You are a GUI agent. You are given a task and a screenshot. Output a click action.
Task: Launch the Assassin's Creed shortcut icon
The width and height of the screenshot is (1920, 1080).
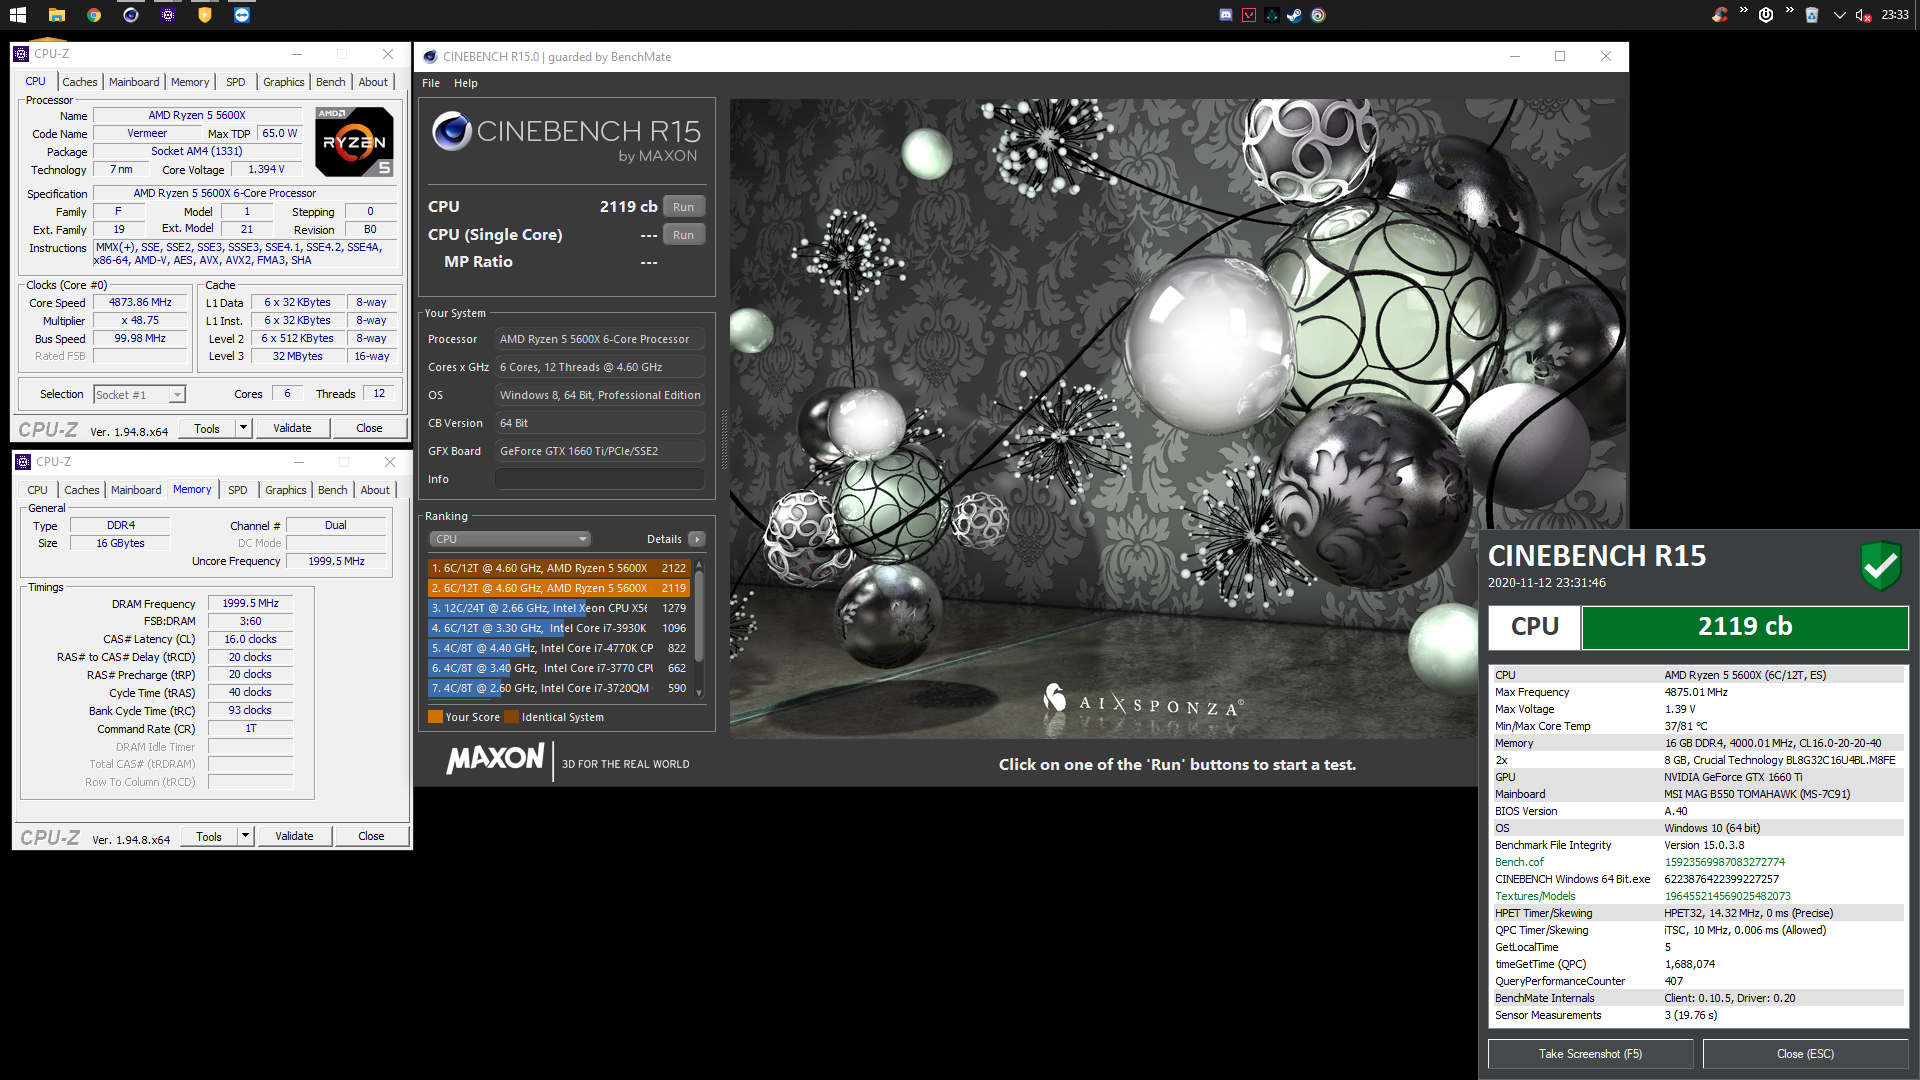coord(1272,15)
